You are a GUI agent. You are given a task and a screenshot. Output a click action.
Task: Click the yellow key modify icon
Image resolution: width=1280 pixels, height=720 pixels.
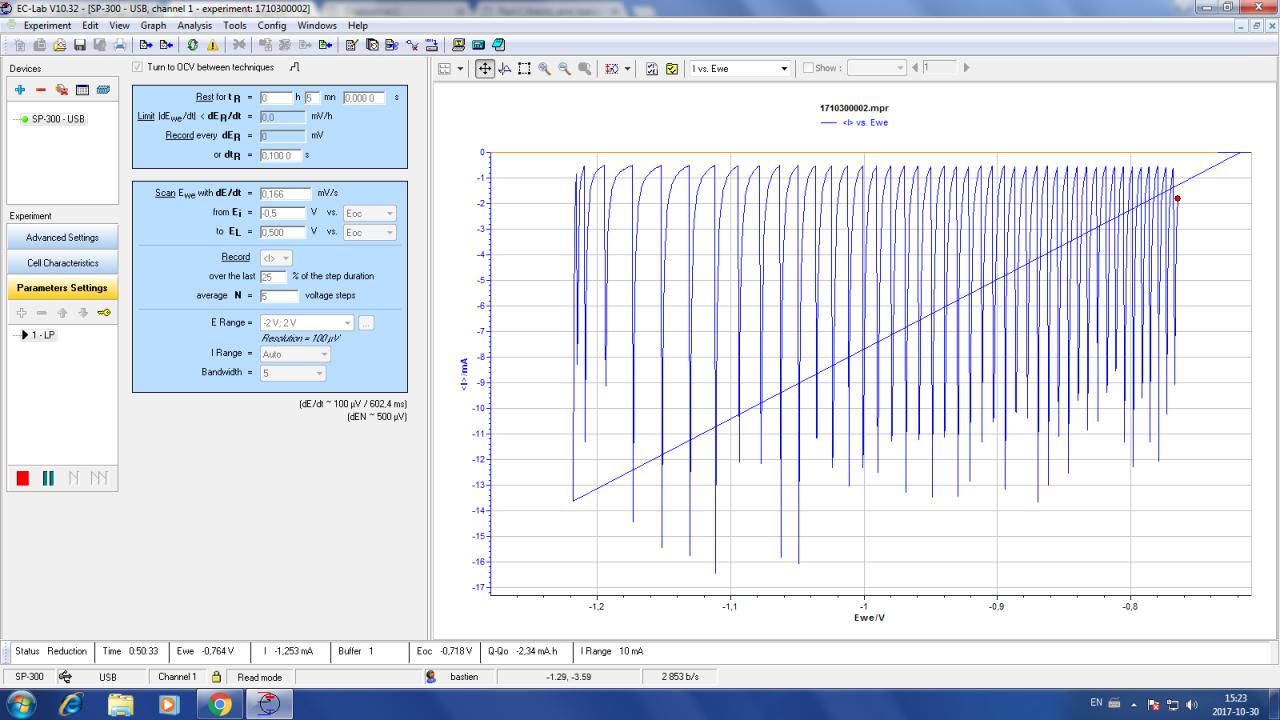104,312
